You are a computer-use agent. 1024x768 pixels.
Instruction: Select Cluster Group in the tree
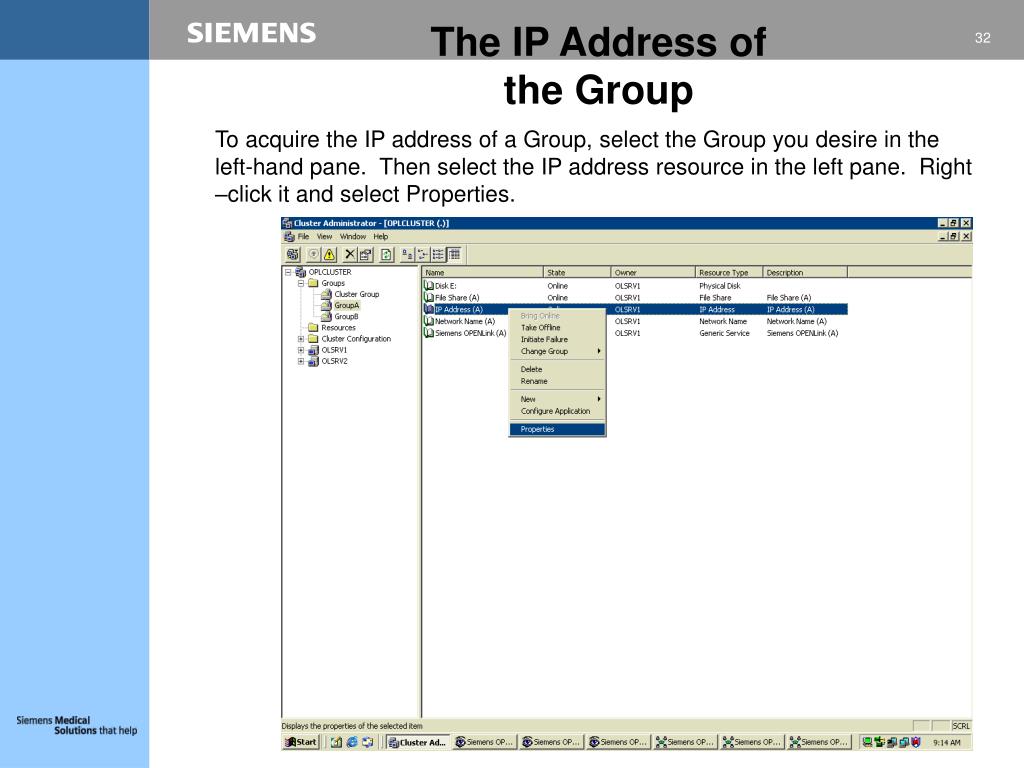(x=357, y=295)
